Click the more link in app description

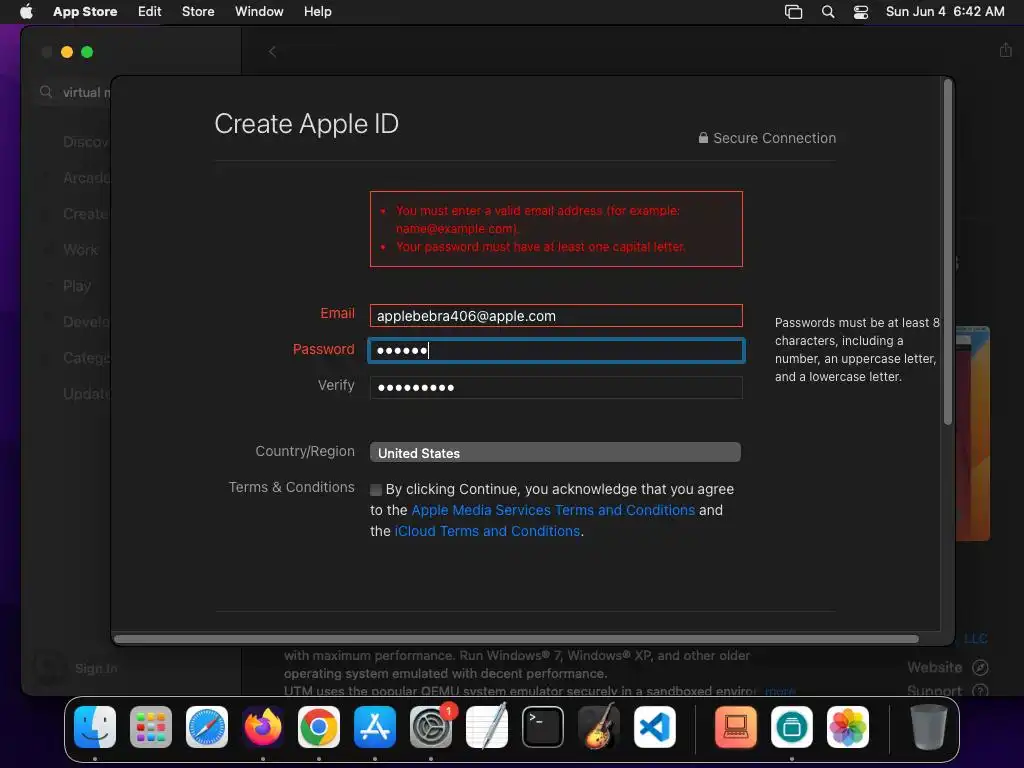780,691
